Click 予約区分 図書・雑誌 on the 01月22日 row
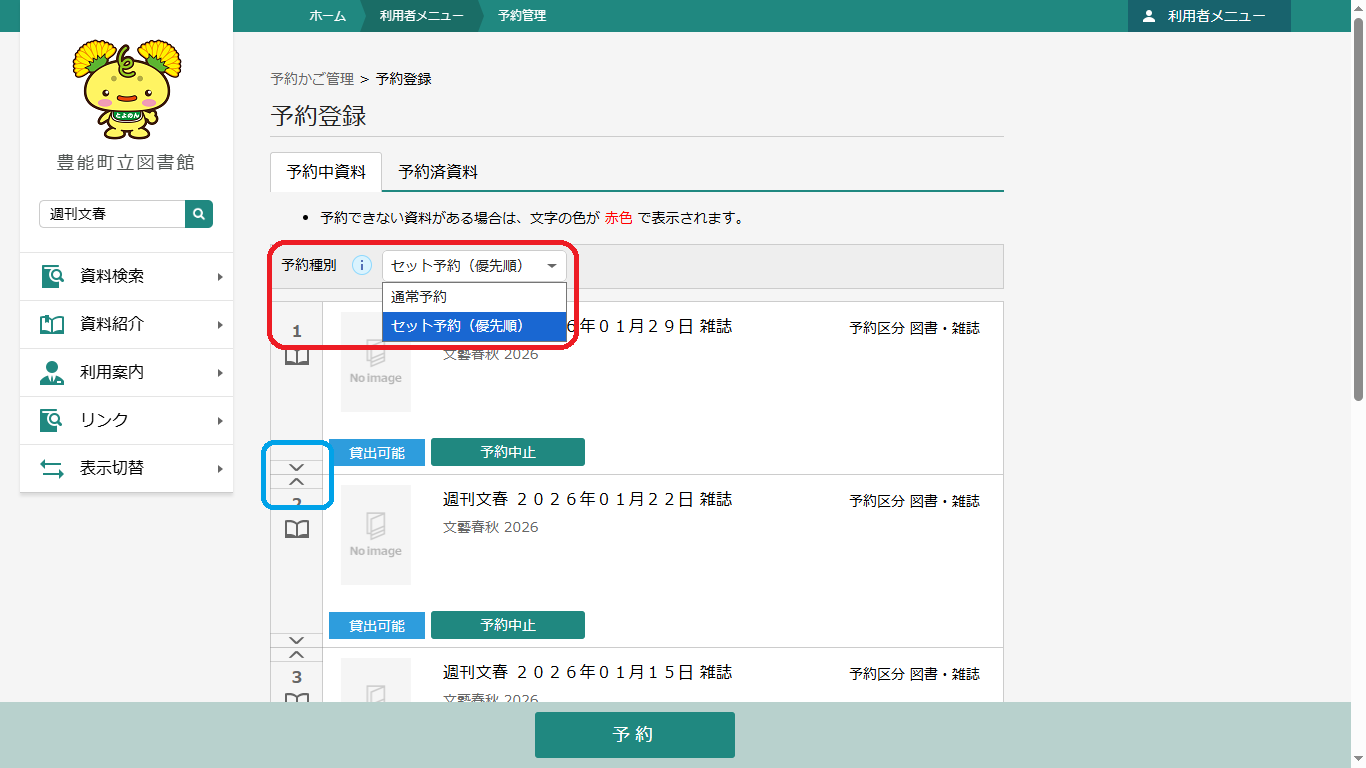Image resolution: width=1366 pixels, height=768 pixels. click(x=914, y=501)
